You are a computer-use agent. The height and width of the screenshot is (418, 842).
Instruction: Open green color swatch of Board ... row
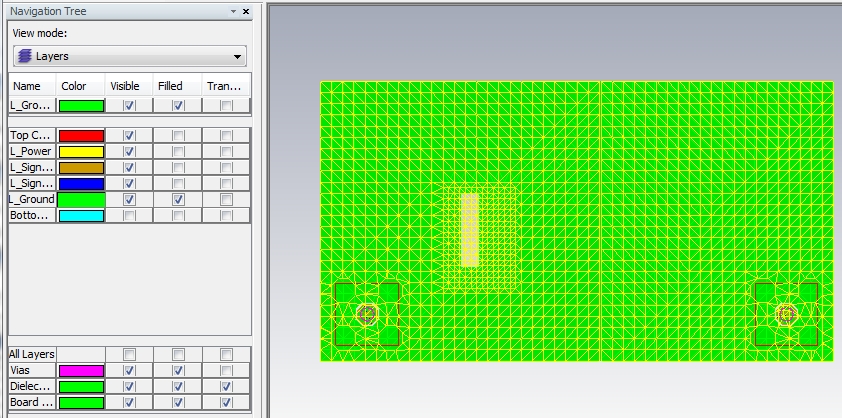pyautogui.click(x=81, y=403)
